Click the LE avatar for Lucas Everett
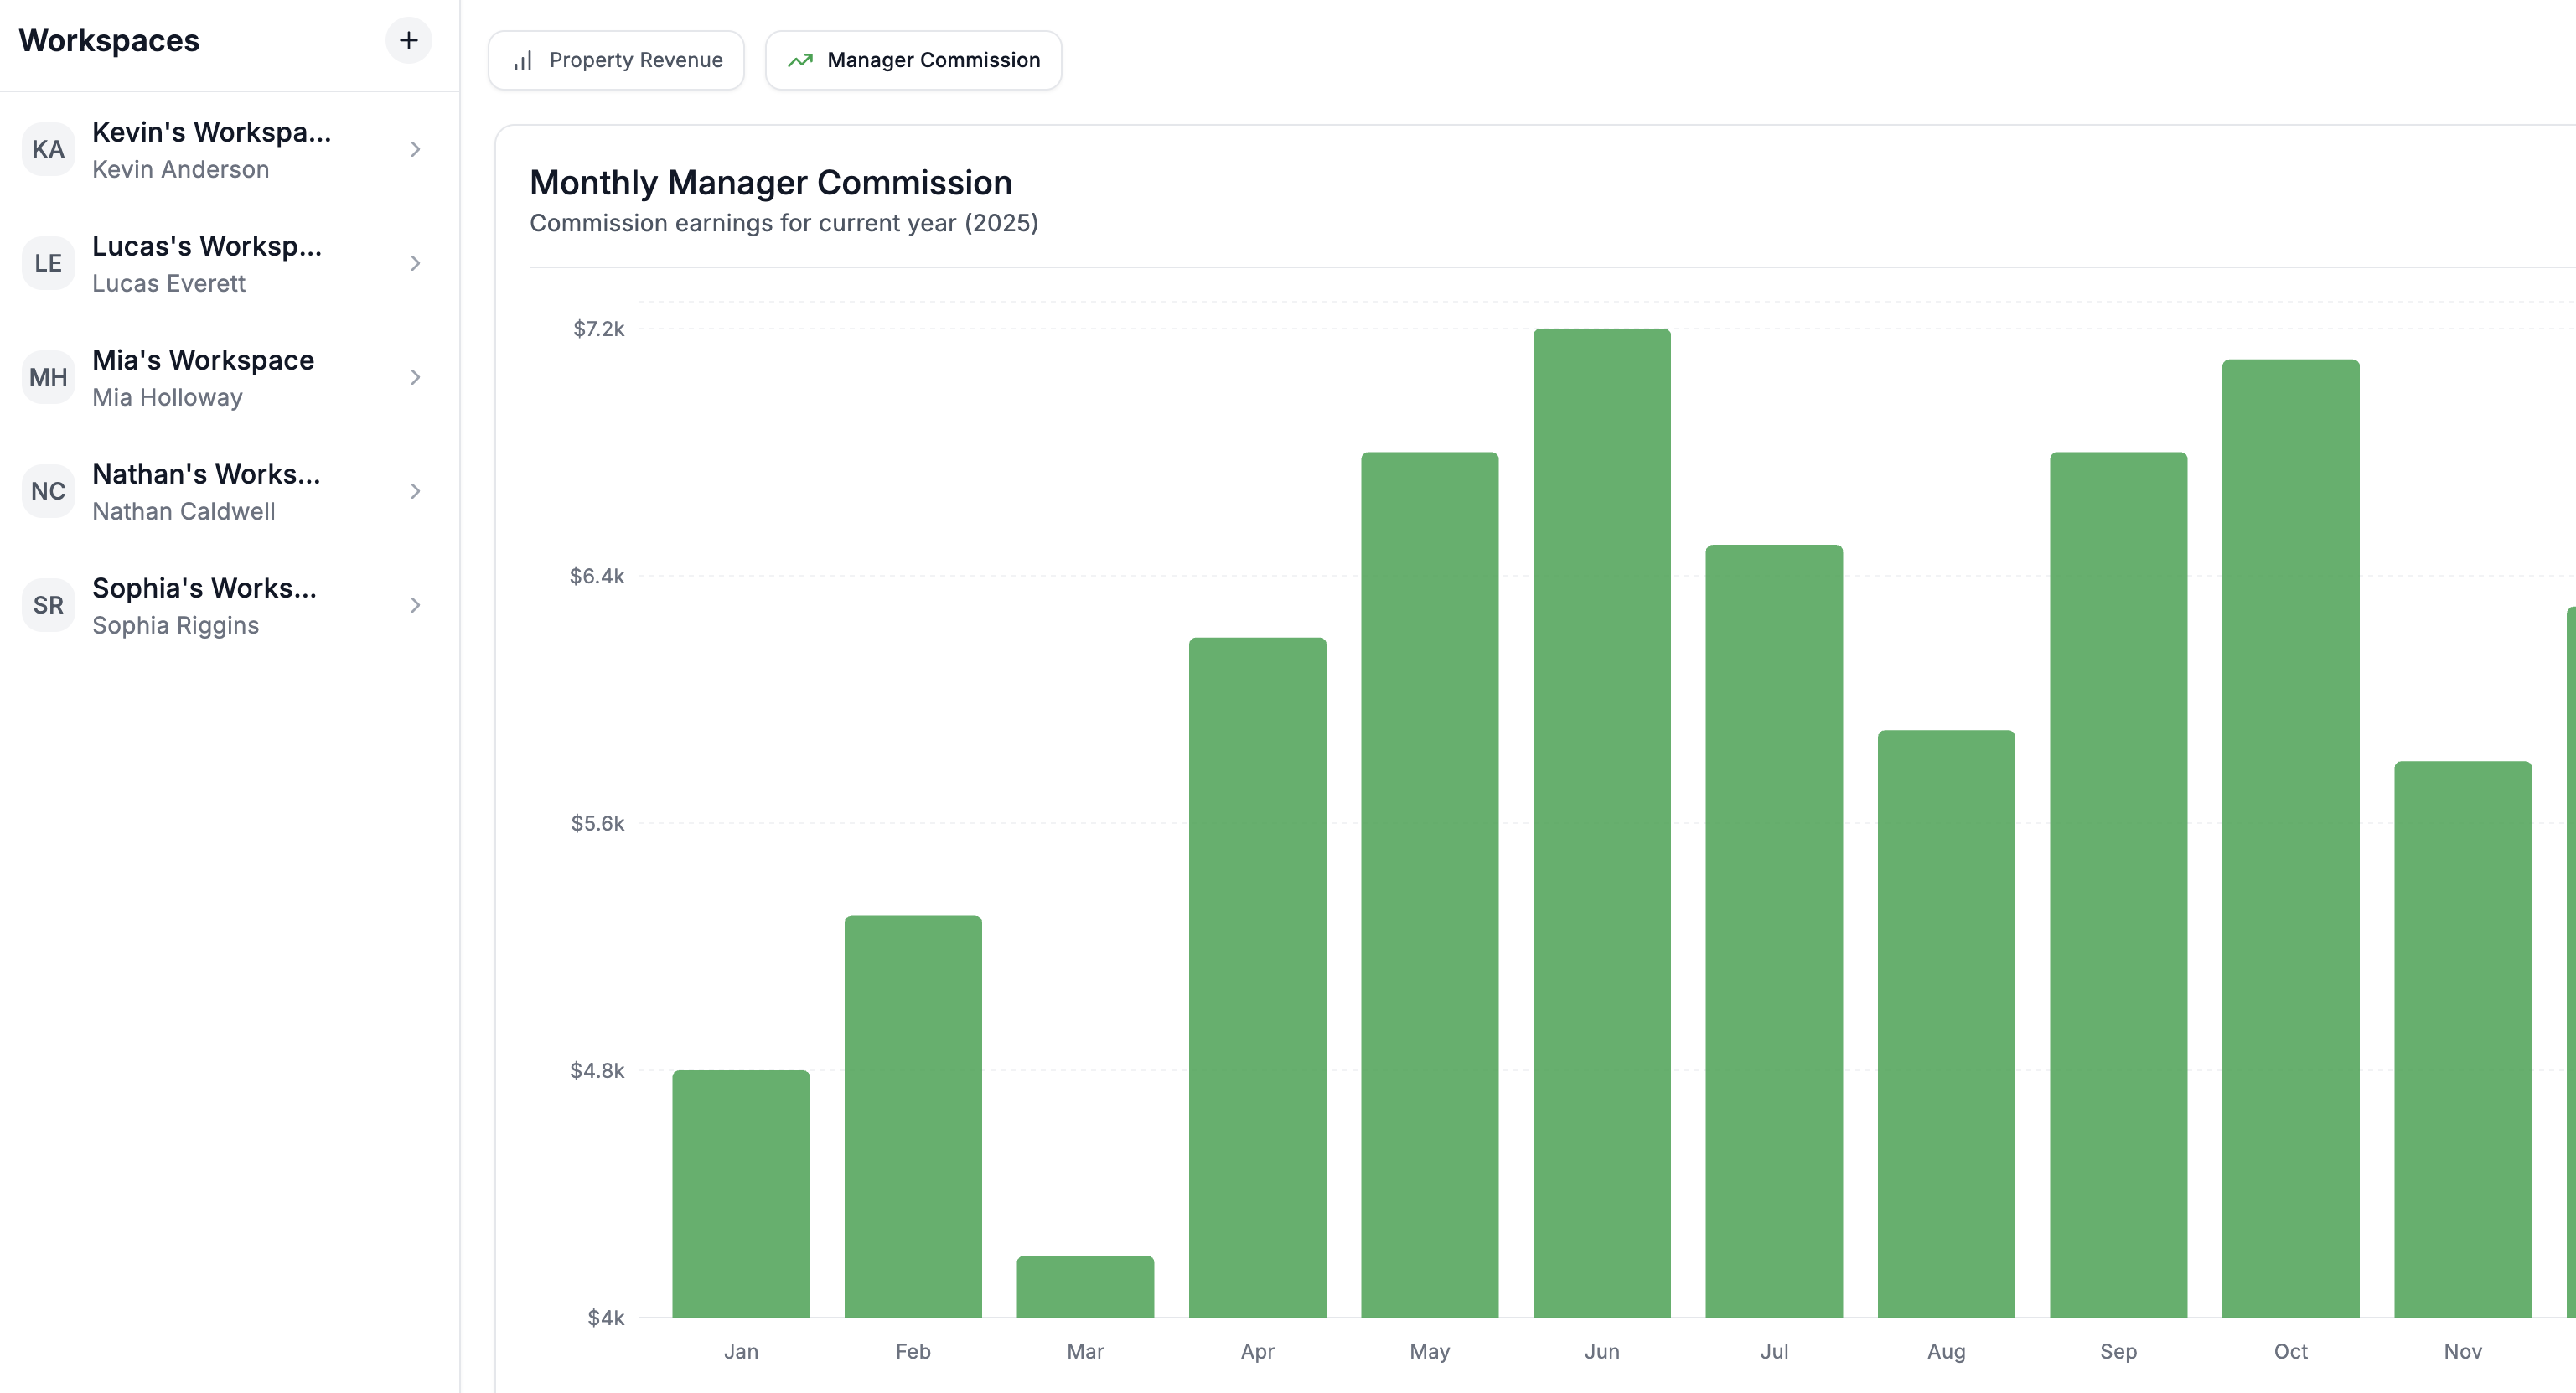Image resolution: width=2576 pixels, height=1393 pixels. click(48, 264)
